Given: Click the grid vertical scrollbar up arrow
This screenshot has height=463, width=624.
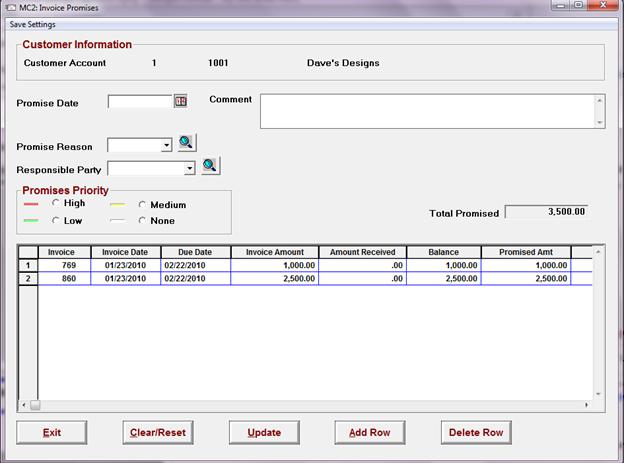Looking at the screenshot, I should click(598, 252).
